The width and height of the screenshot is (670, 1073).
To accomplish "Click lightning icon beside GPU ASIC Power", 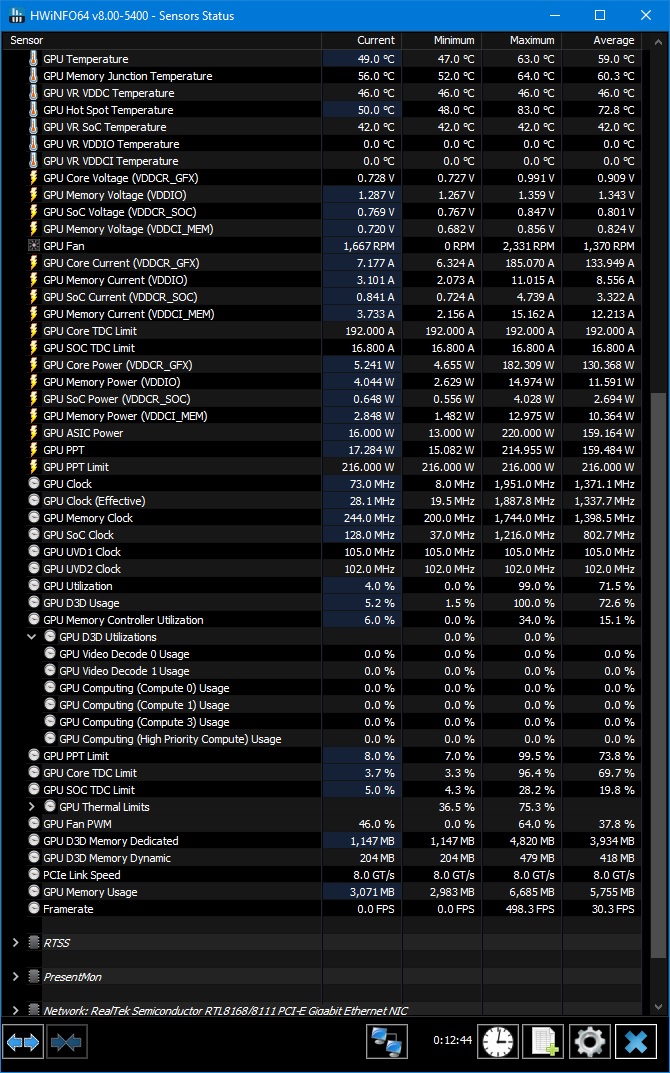I will click(34, 432).
